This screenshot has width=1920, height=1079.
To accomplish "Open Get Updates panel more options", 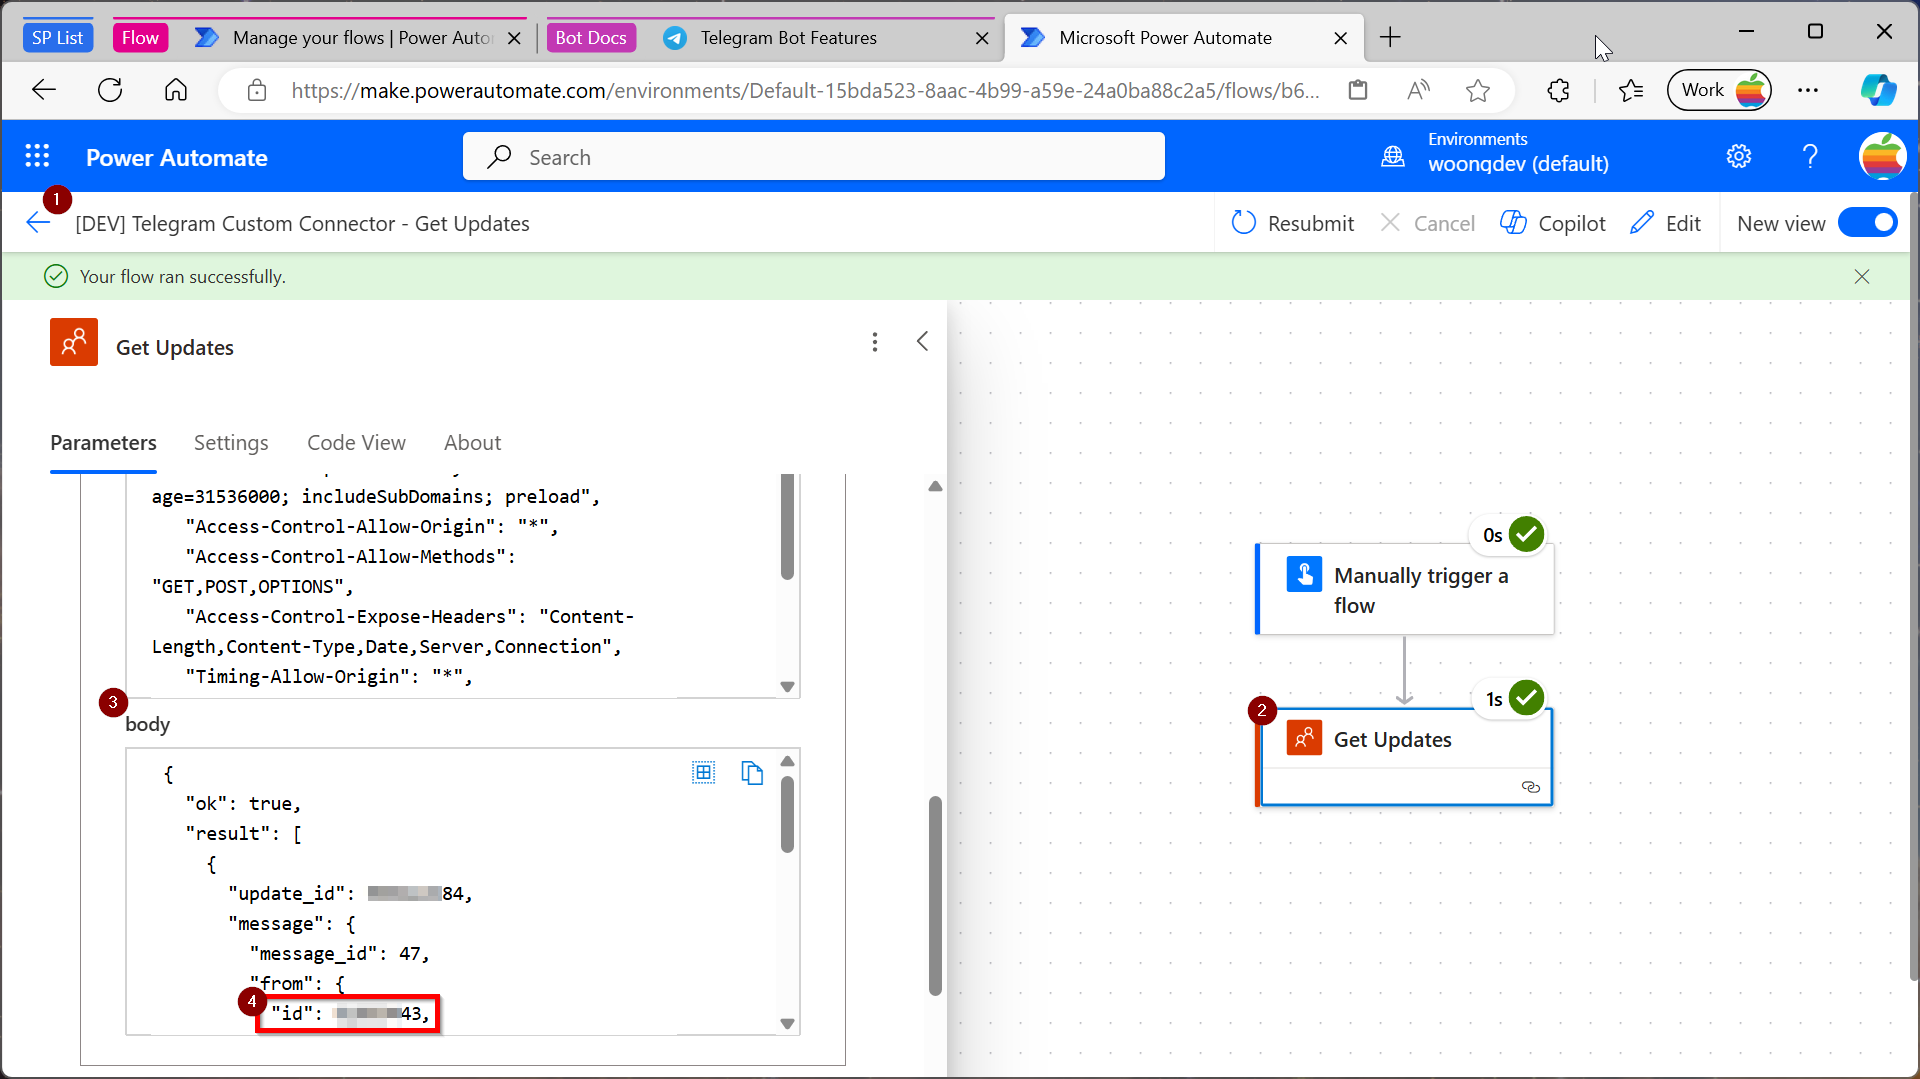I will (x=875, y=342).
